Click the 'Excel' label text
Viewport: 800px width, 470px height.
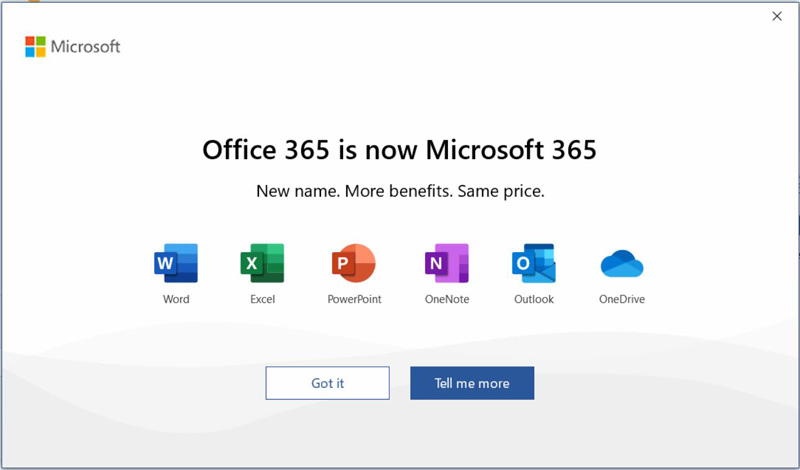click(x=262, y=299)
